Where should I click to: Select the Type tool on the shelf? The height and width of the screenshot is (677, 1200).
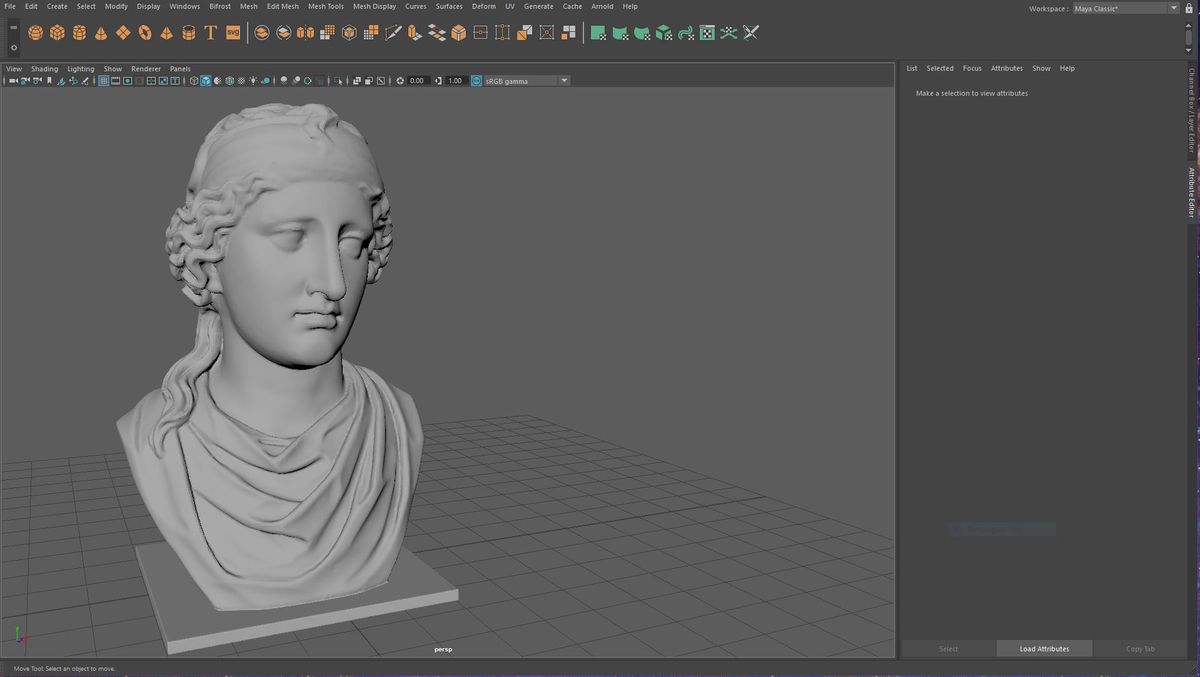(x=210, y=32)
